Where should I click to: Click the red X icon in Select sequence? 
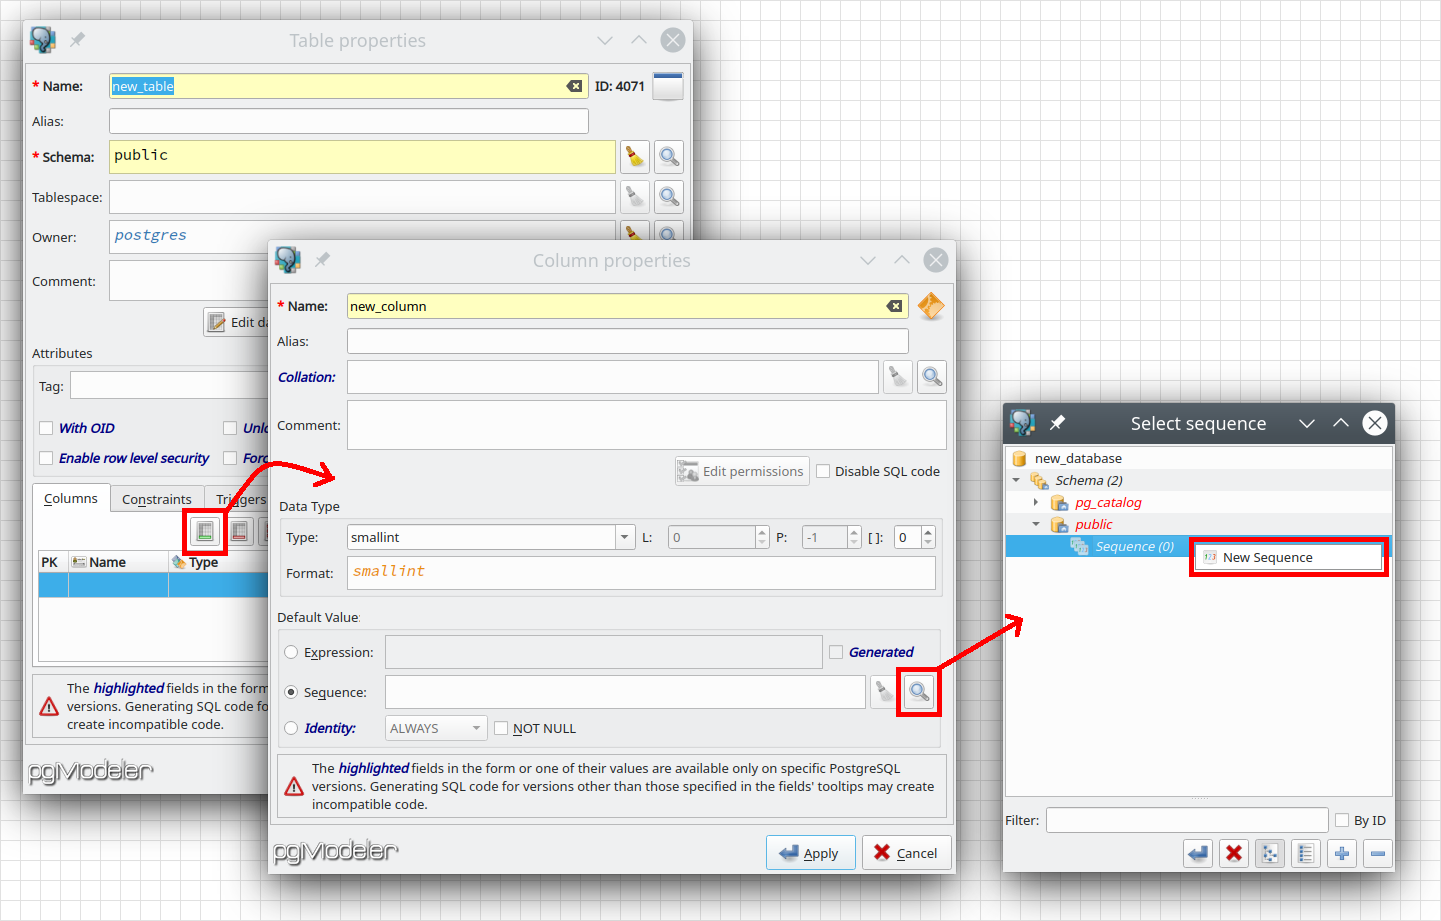[1234, 853]
